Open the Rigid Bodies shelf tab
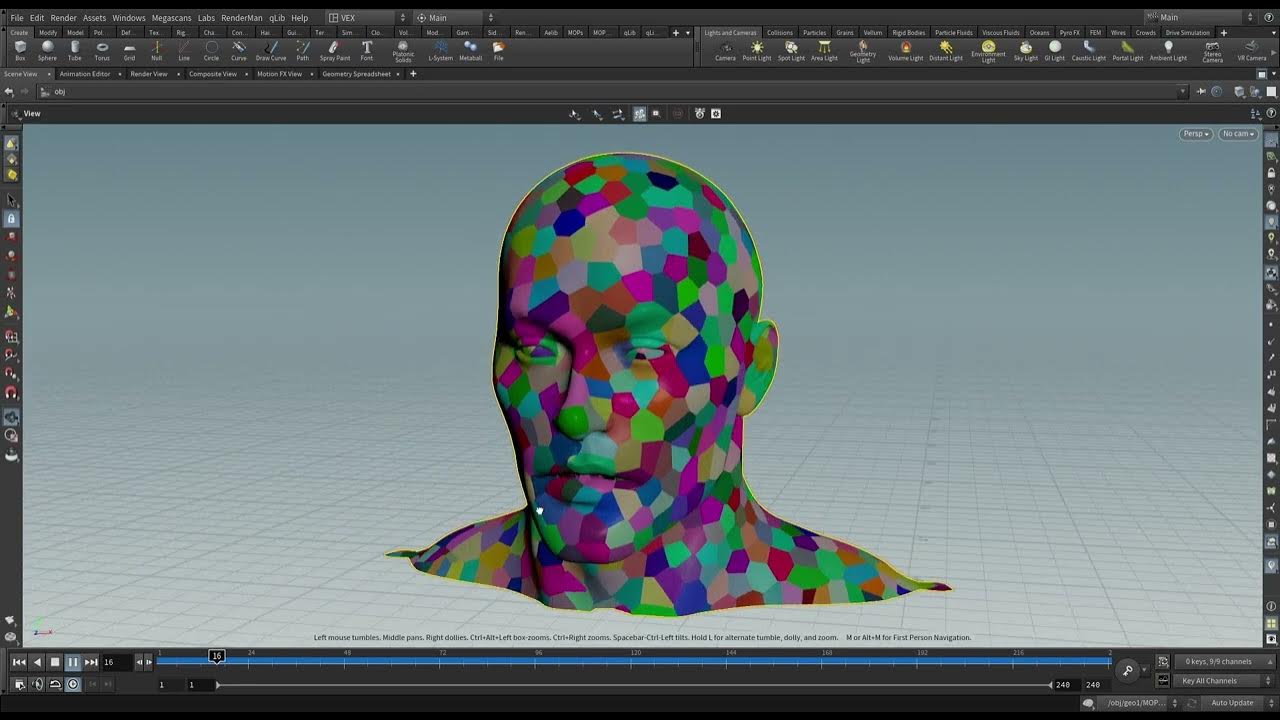This screenshot has width=1280, height=720. point(908,32)
